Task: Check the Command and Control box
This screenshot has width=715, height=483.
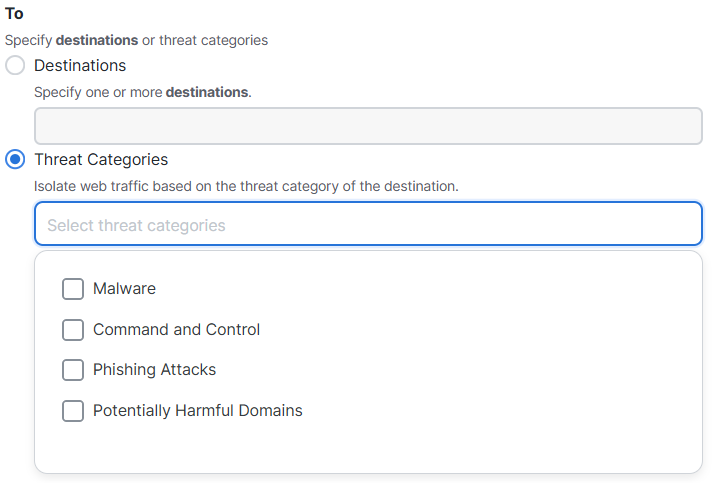Action: pos(73,330)
